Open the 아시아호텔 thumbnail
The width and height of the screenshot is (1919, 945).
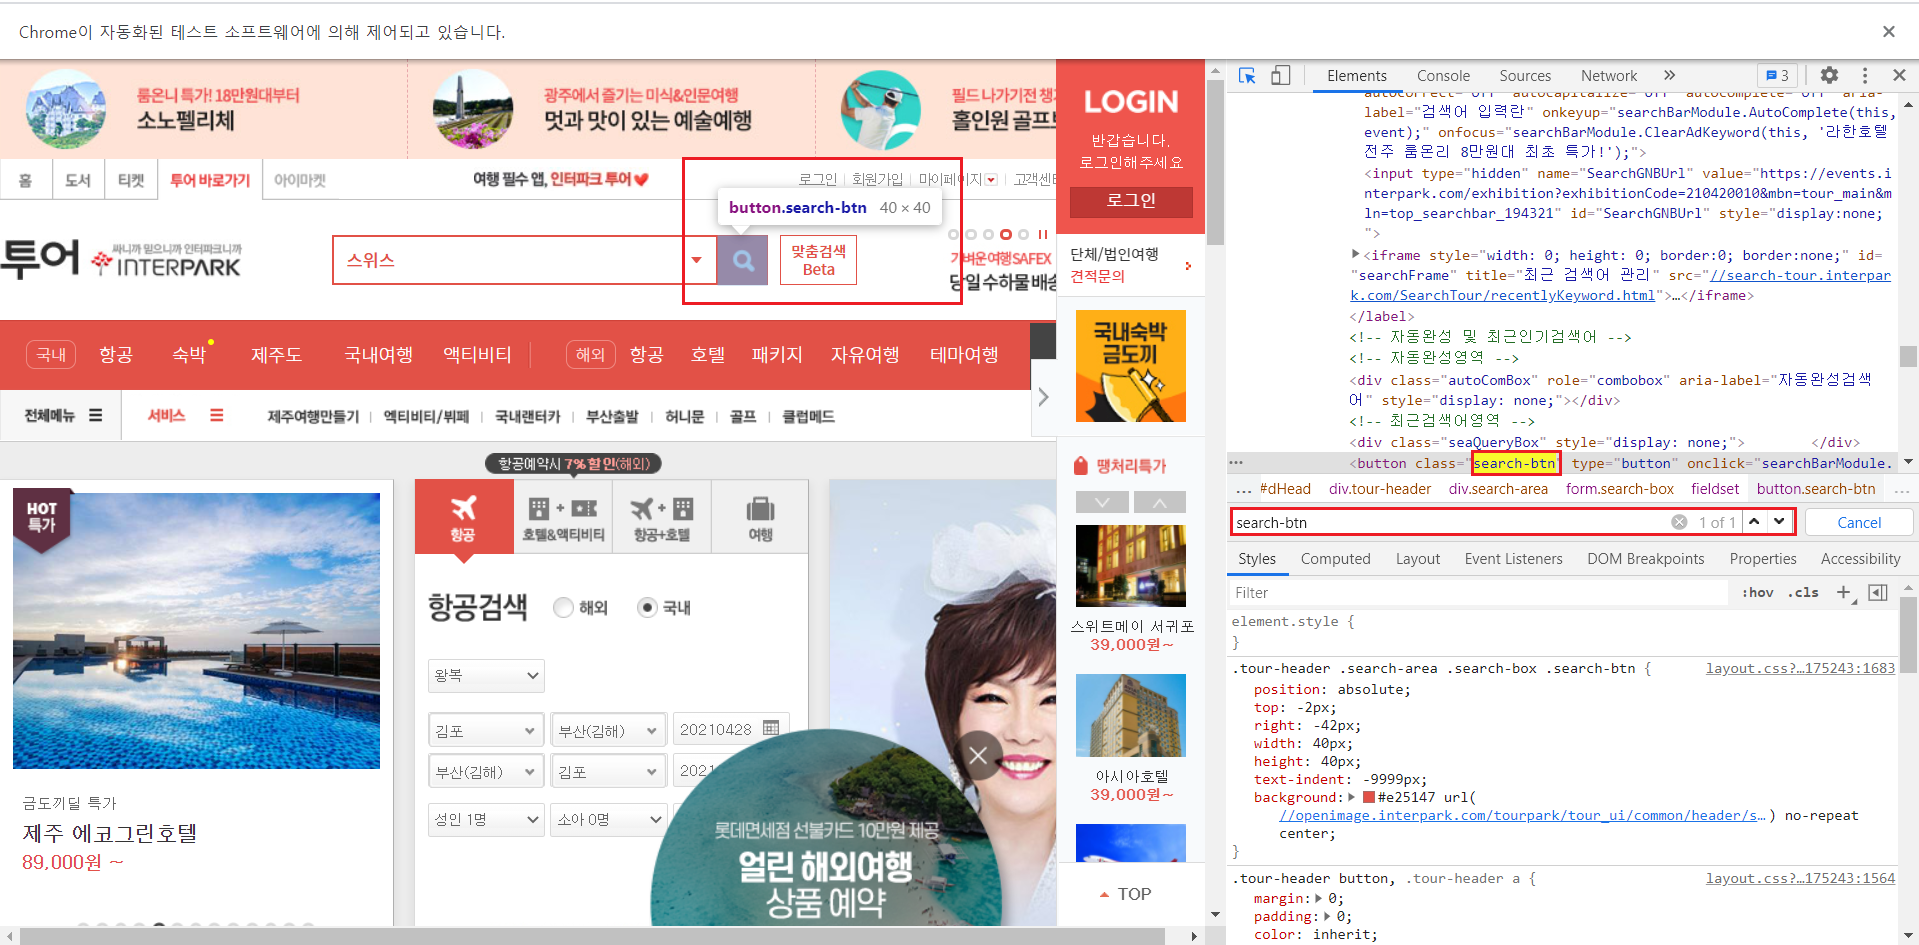(1131, 715)
